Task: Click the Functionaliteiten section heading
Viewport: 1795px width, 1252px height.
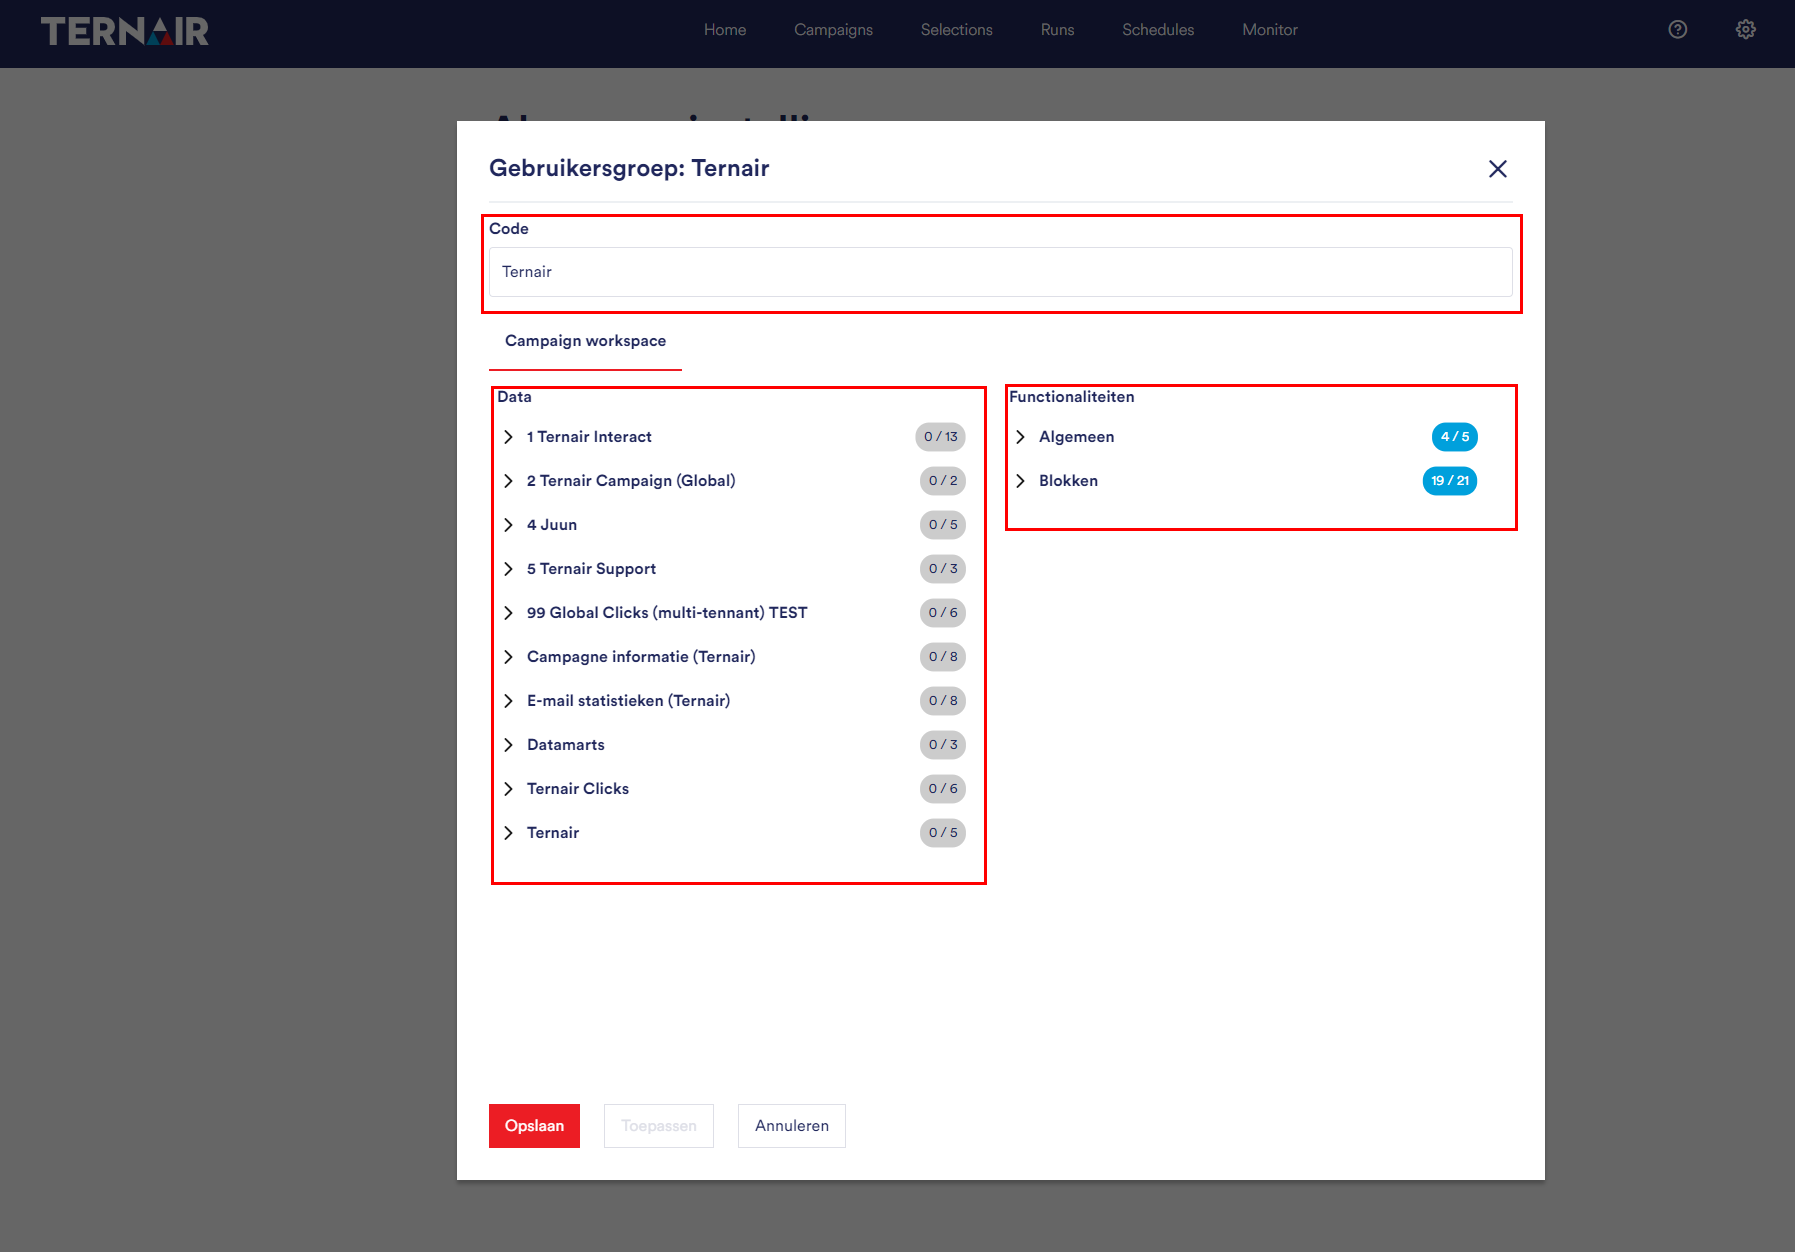Action: [x=1072, y=397]
